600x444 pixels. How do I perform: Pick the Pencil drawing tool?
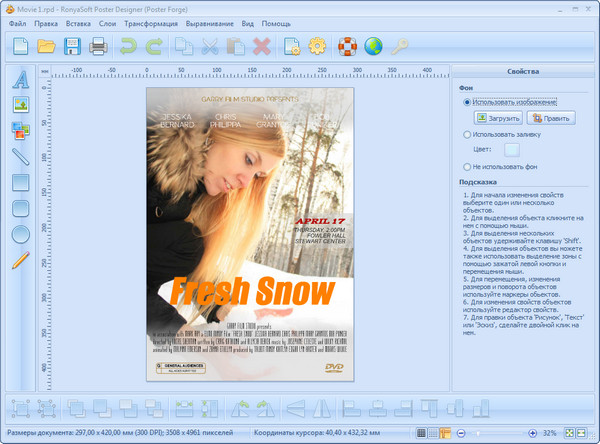click(x=20, y=261)
